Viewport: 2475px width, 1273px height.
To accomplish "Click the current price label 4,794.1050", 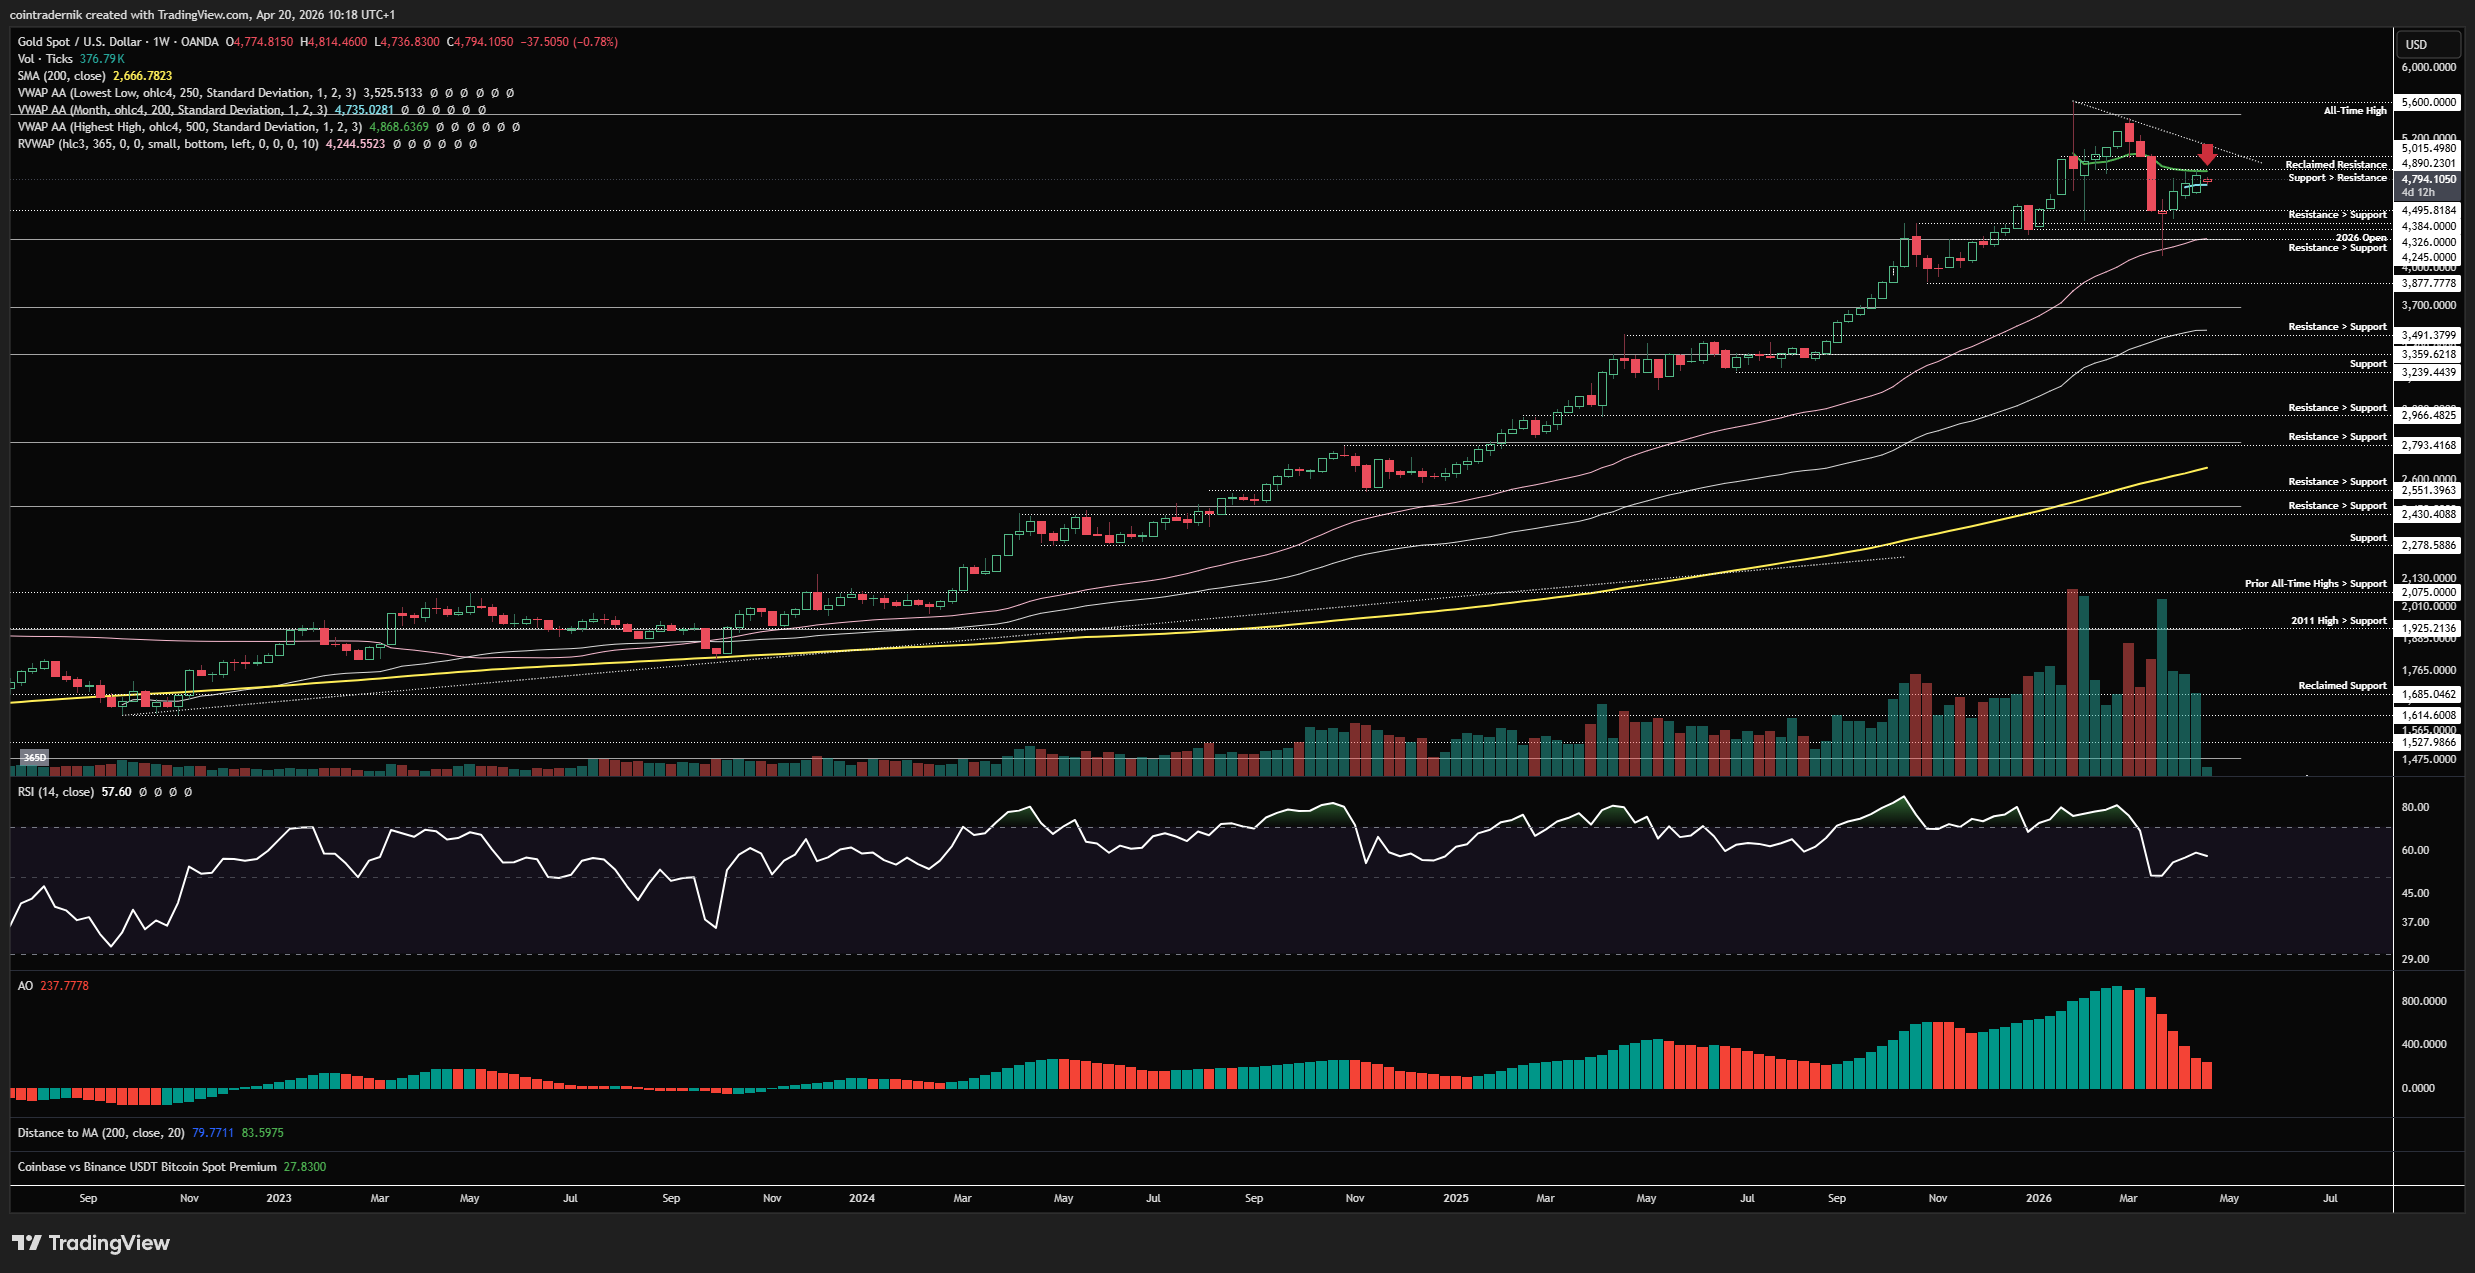I will pos(2428,180).
